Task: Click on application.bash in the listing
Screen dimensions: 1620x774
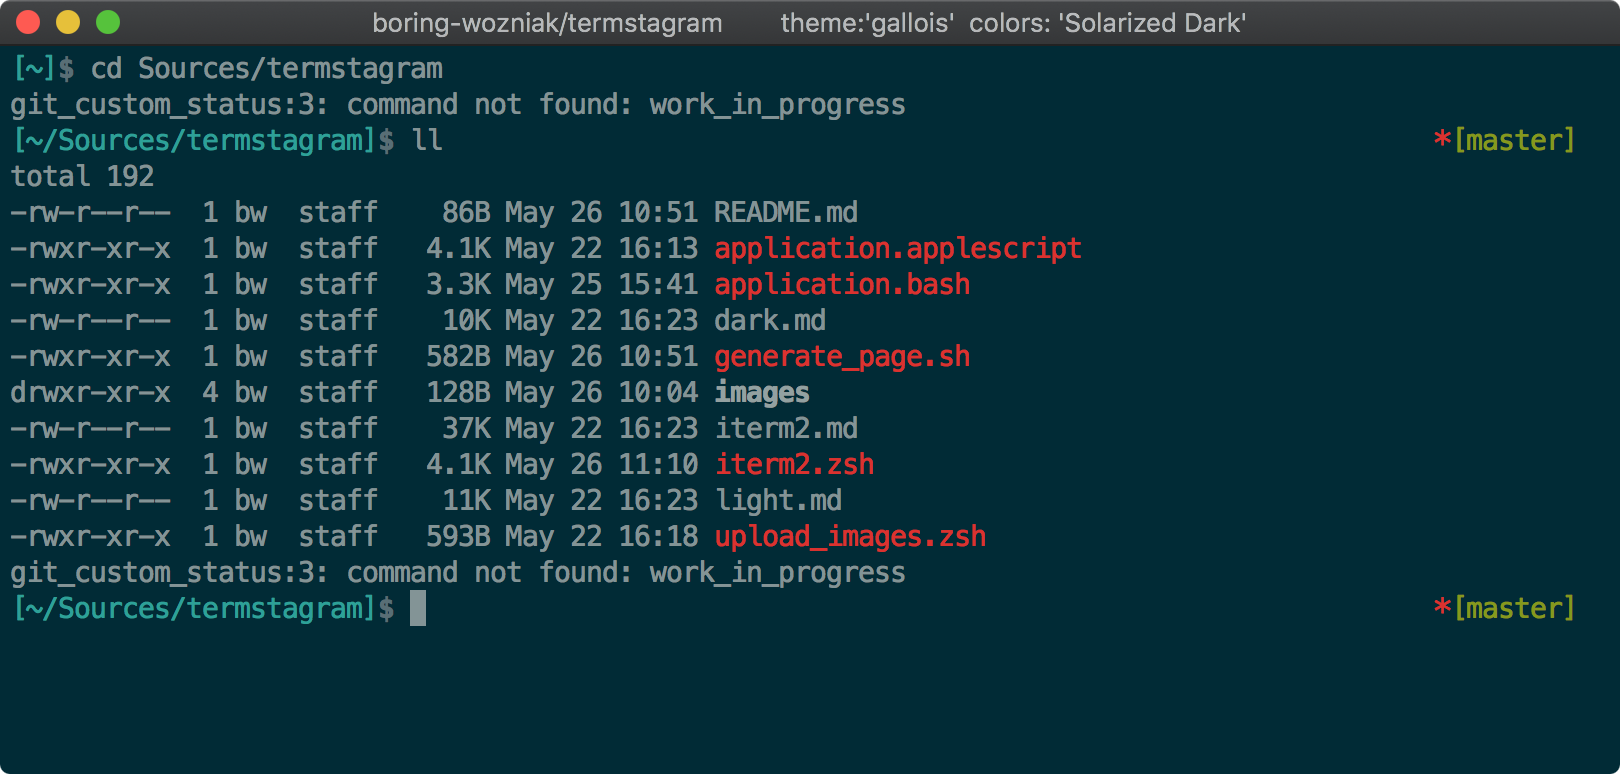Action: click(841, 284)
